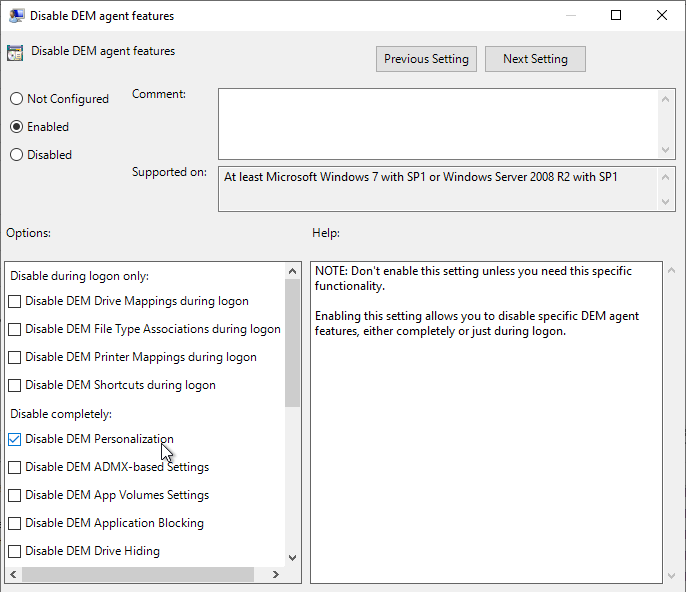Viewport: 686px width, 592px height.
Task: Click the 'Comment:' label
Action: pyautogui.click(x=159, y=94)
